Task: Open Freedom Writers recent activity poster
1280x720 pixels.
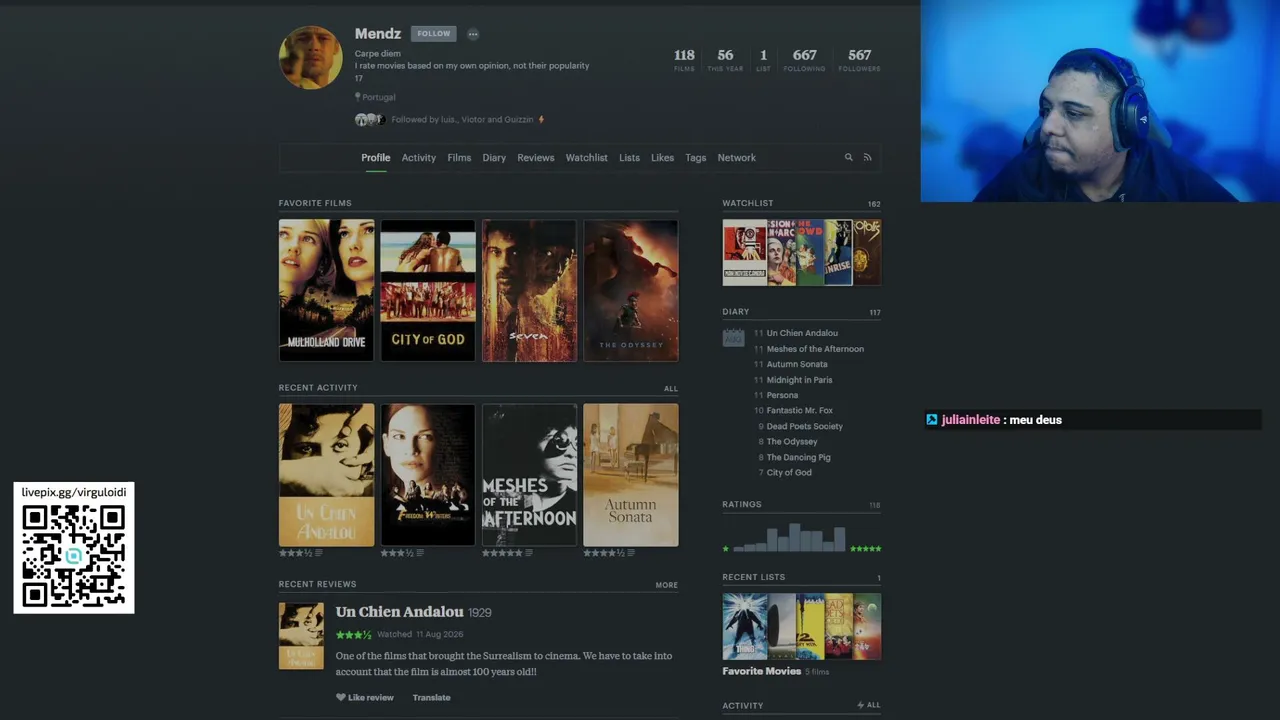Action: tap(428, 475)
